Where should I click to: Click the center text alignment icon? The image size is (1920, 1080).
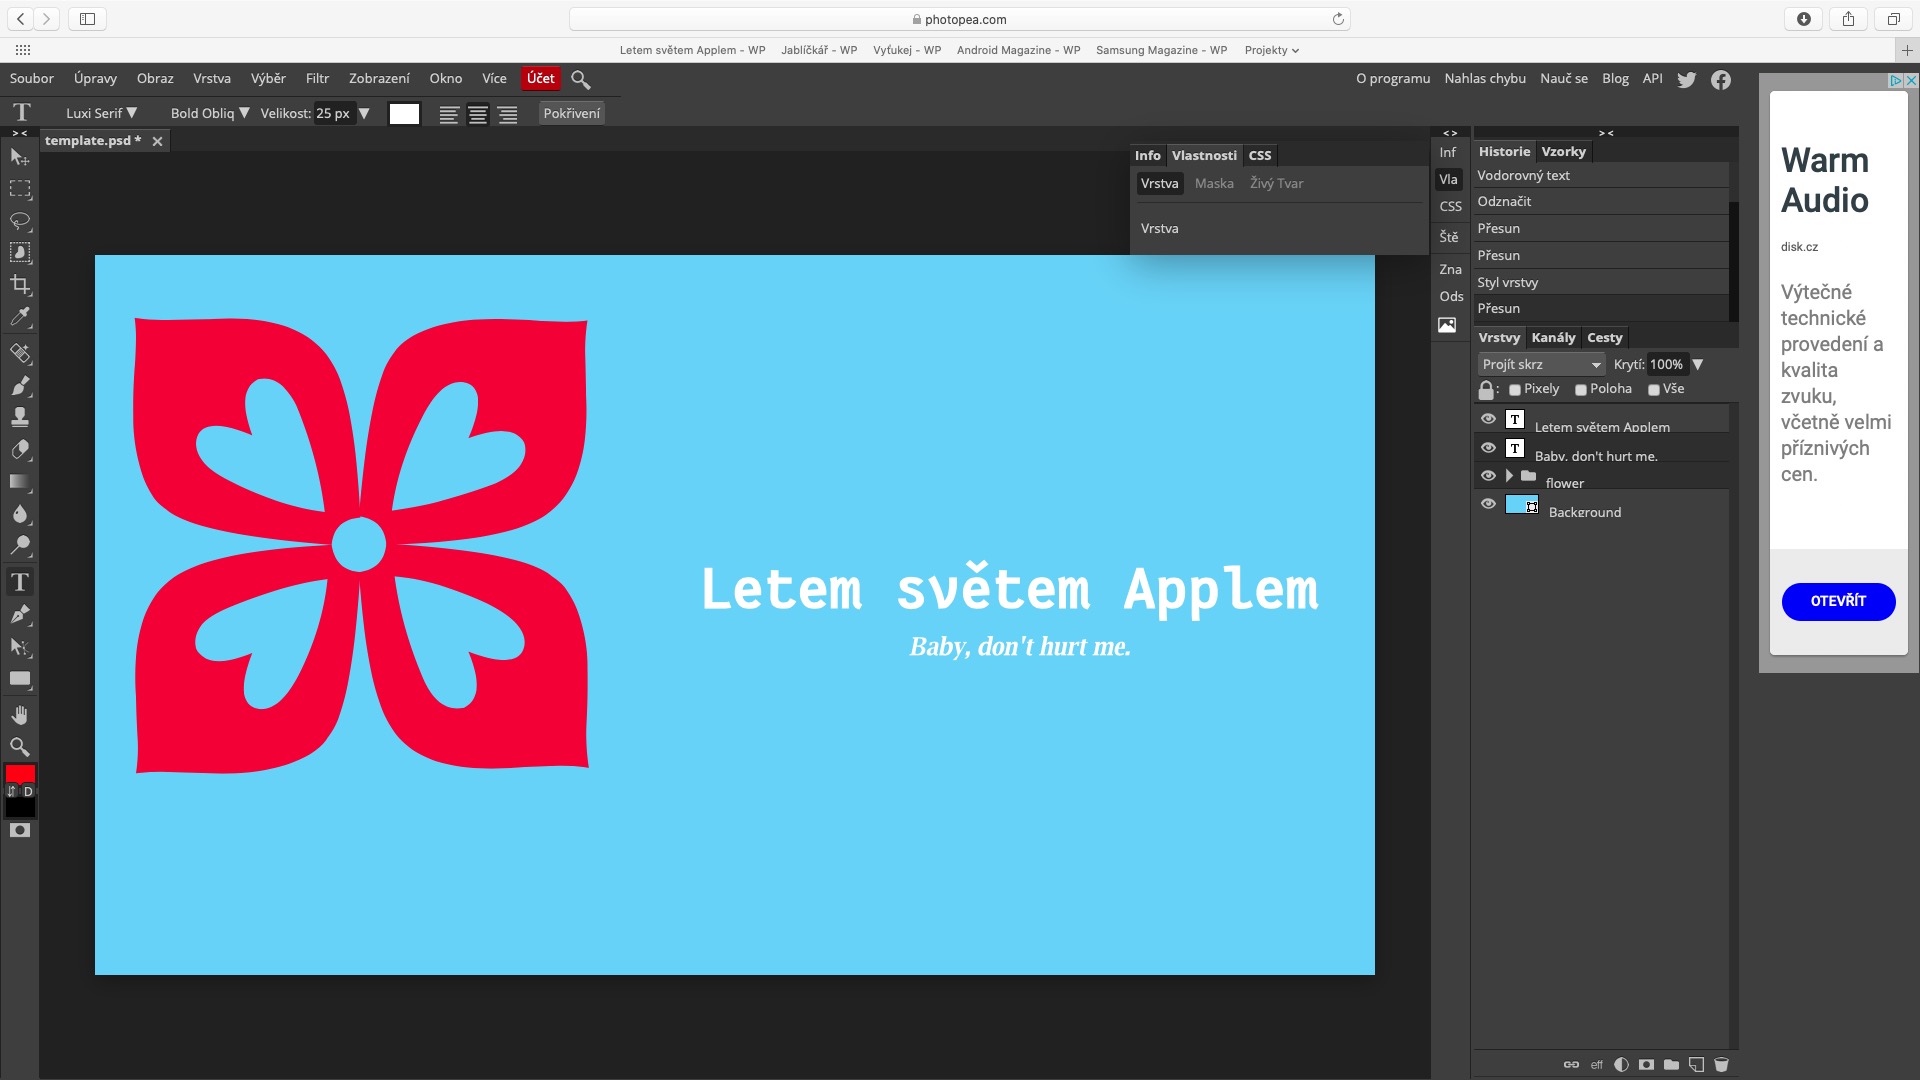tap(478, 115)
